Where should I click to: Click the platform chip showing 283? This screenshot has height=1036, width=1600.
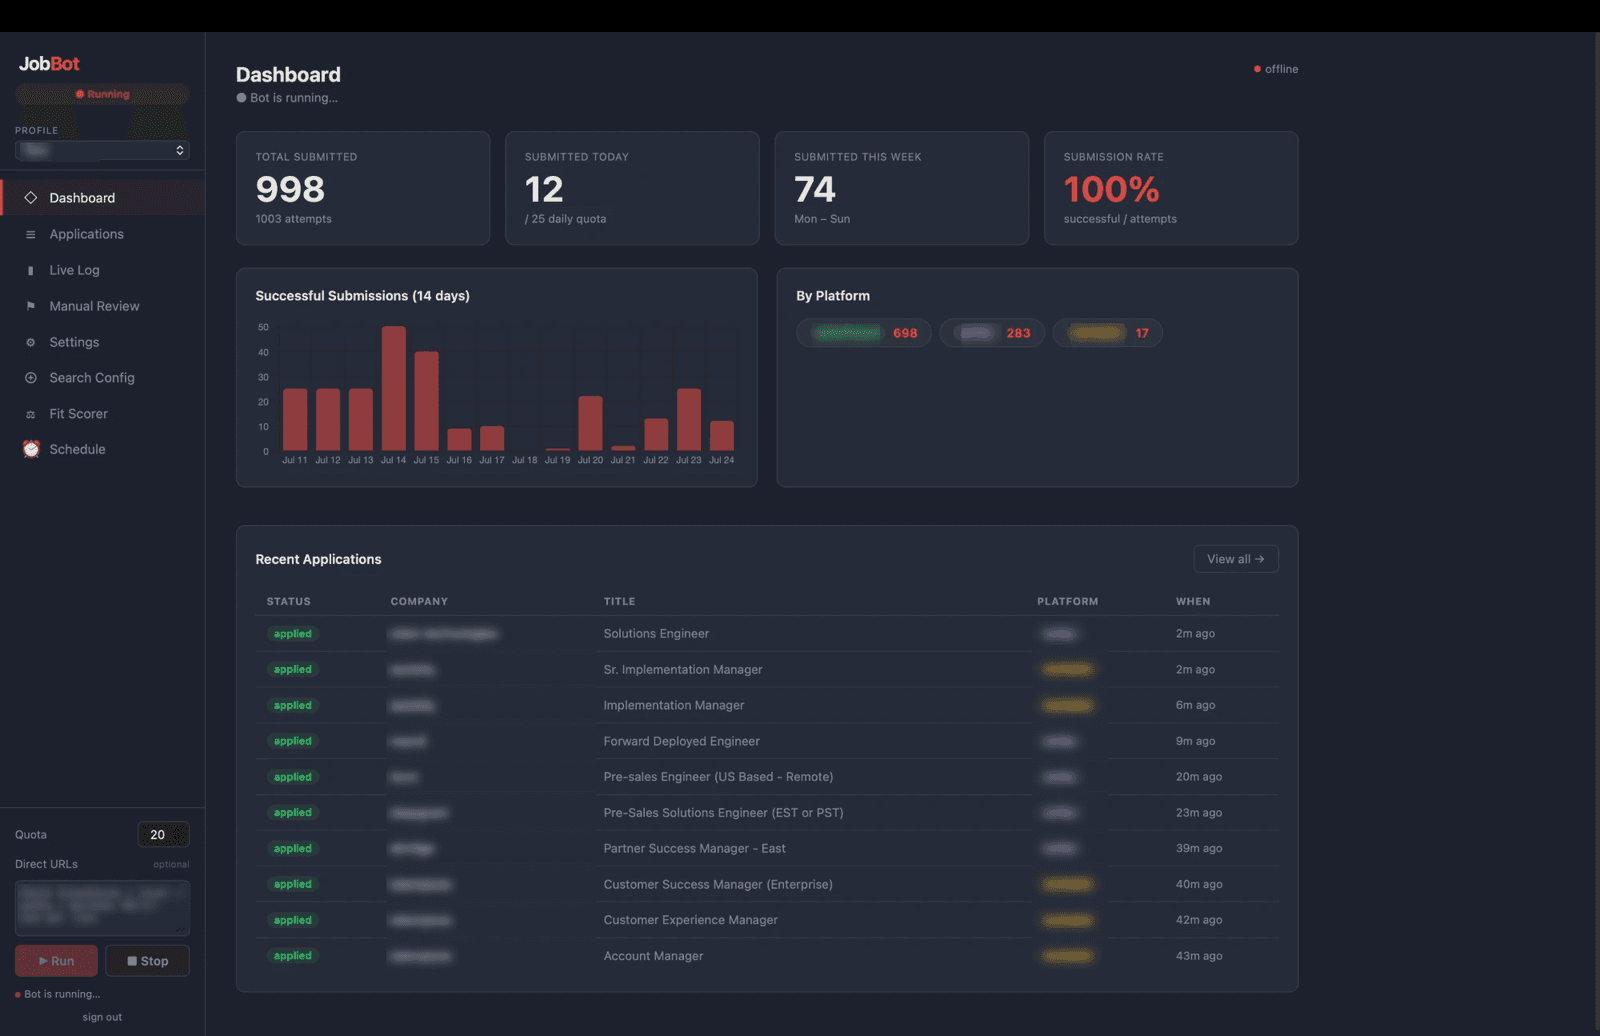[992, 333]
